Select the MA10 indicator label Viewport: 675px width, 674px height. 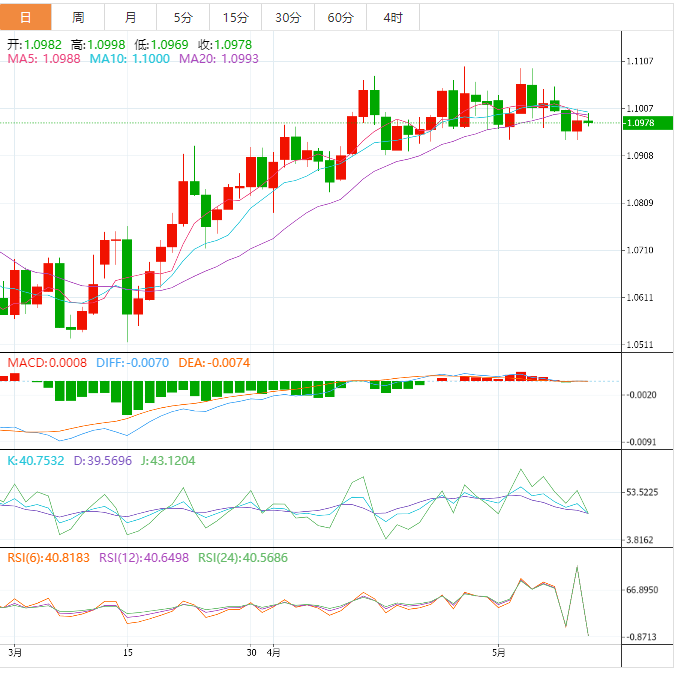tap(130, 60)
